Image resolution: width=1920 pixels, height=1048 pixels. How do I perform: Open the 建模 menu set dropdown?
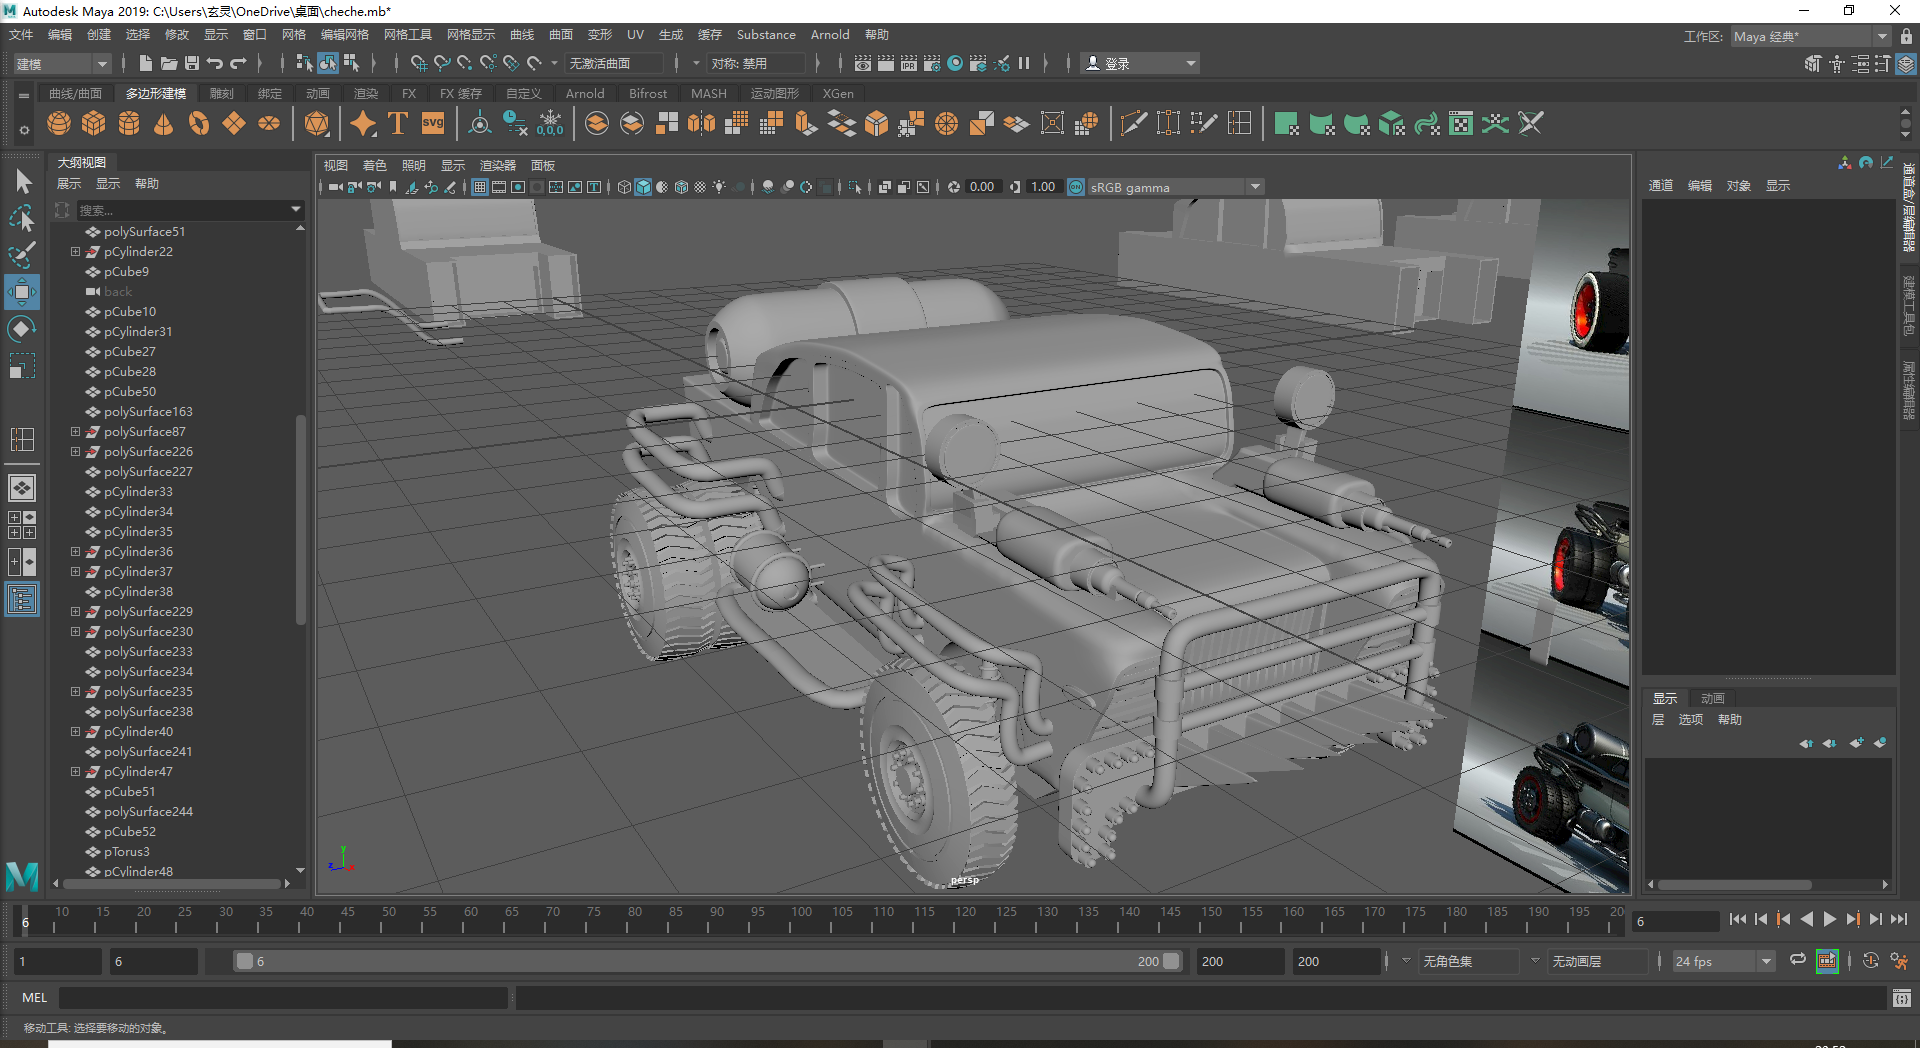61,63
